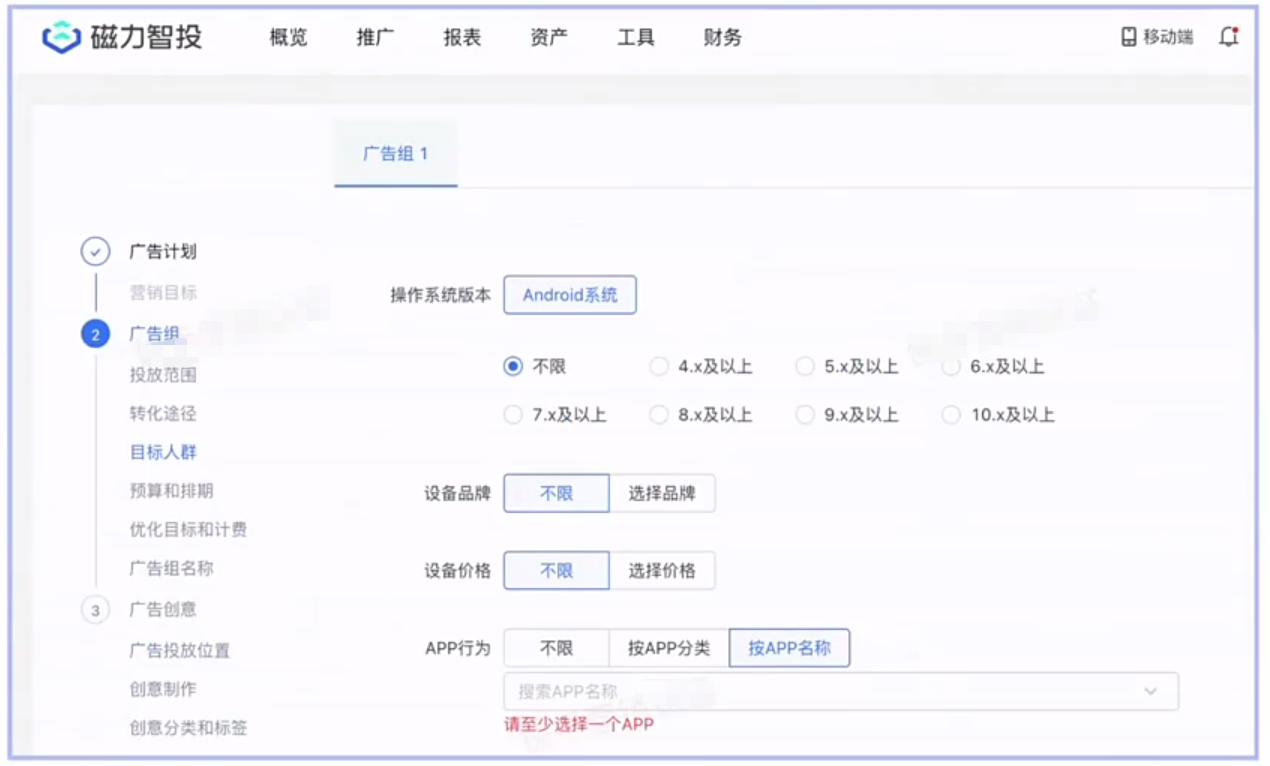This screenshot has height=766, width=1270.
Task: Switch APP行为 to 按APP分类
Action: click(669, 648)
